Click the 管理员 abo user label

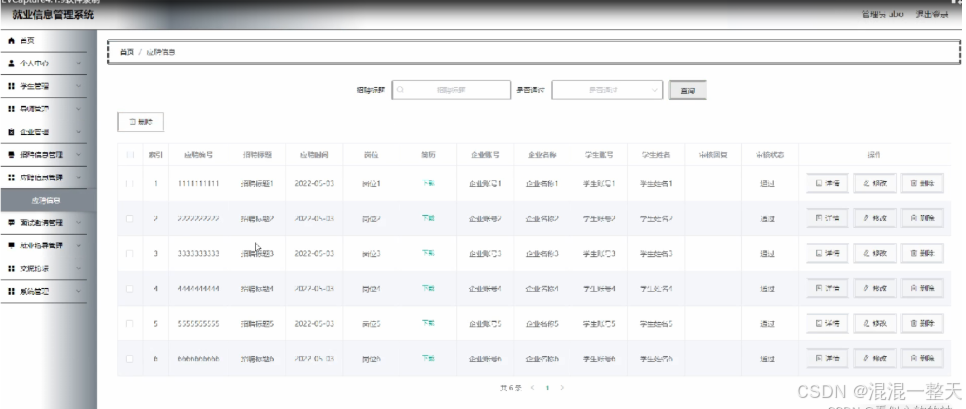click(x=882, y=14)
